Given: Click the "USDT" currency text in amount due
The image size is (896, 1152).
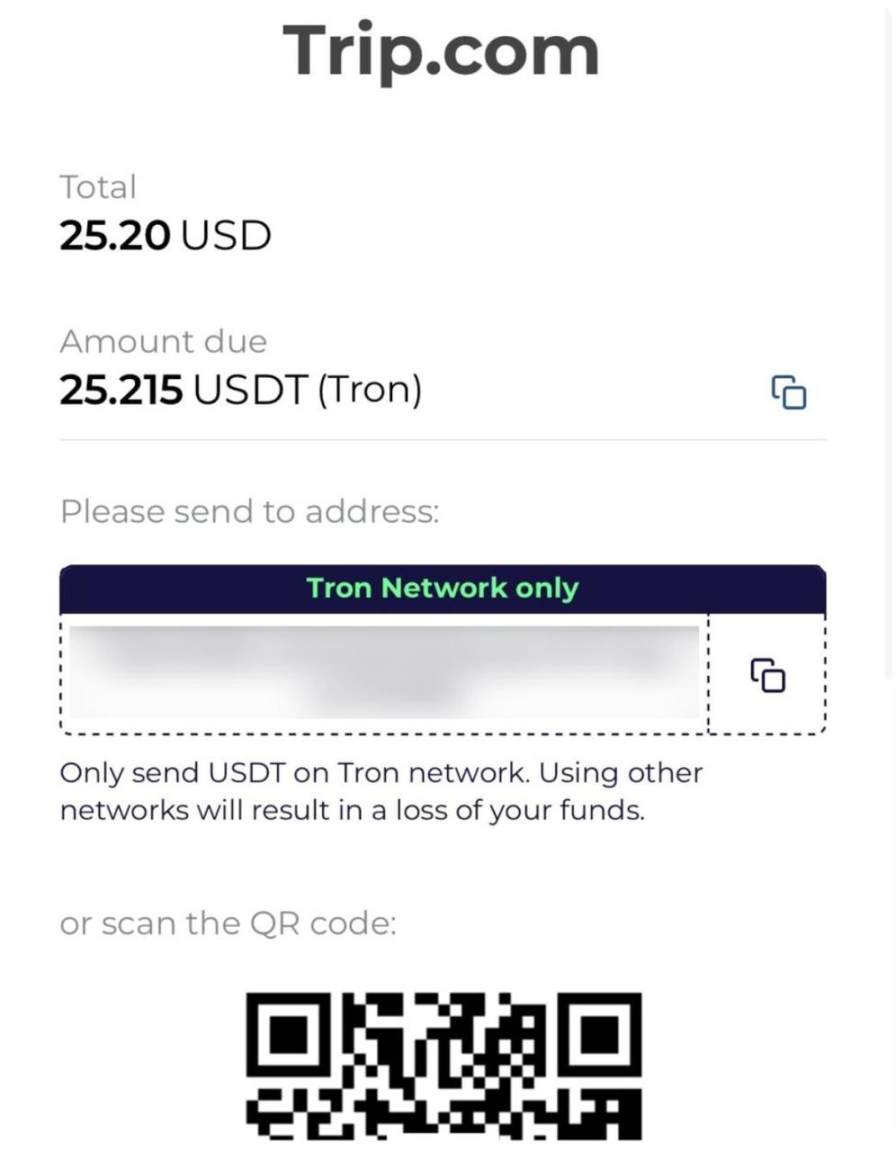Looking at the screenshot, I should (249, 391).
